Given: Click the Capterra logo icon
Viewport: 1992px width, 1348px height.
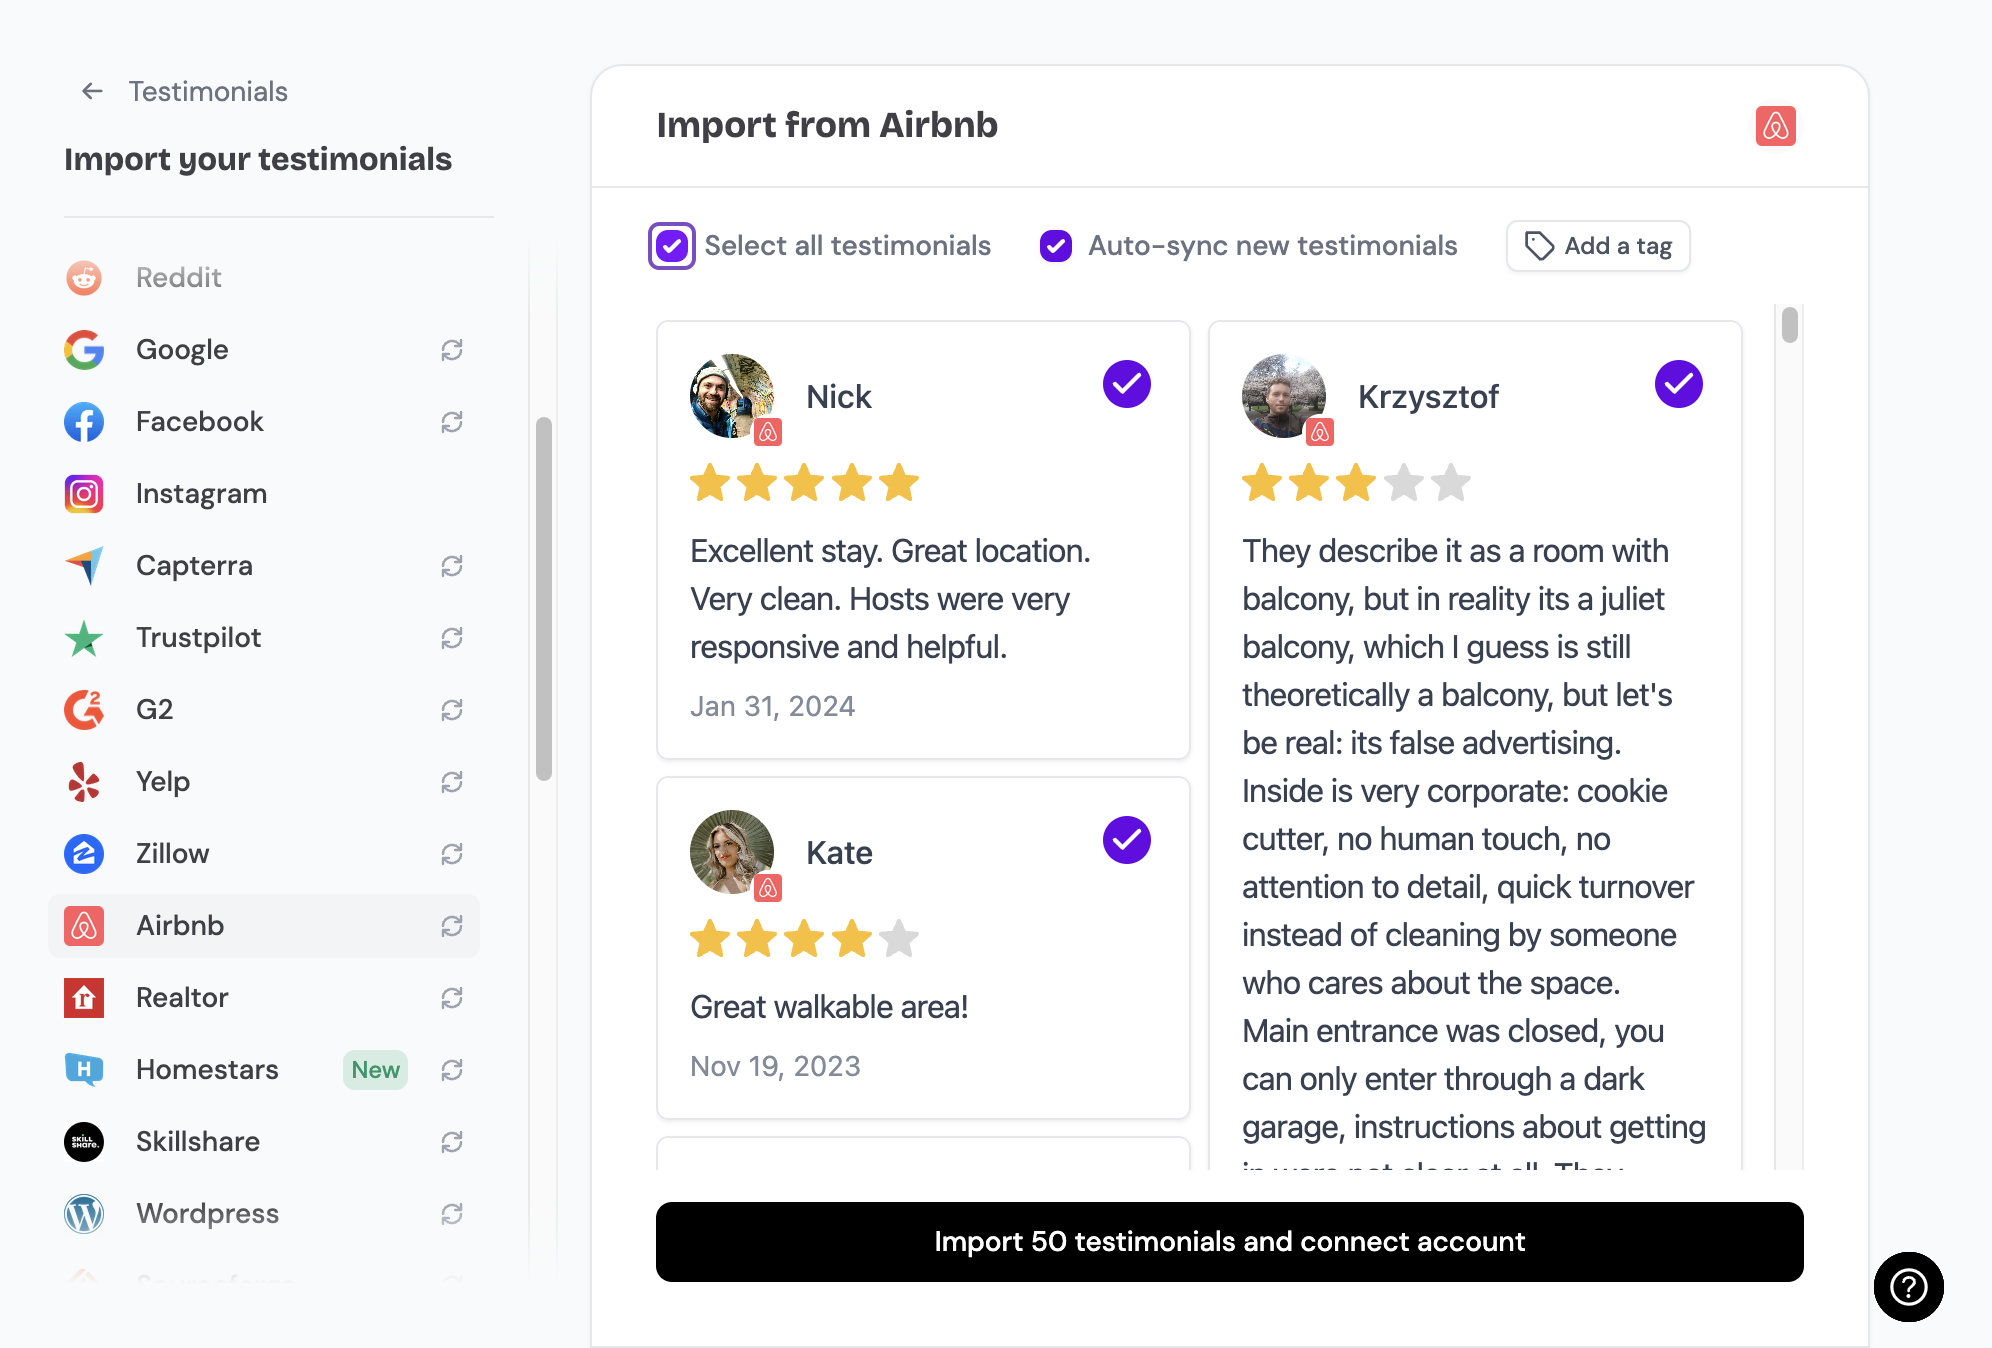Looking at the screenshot, I should [84, 565].
